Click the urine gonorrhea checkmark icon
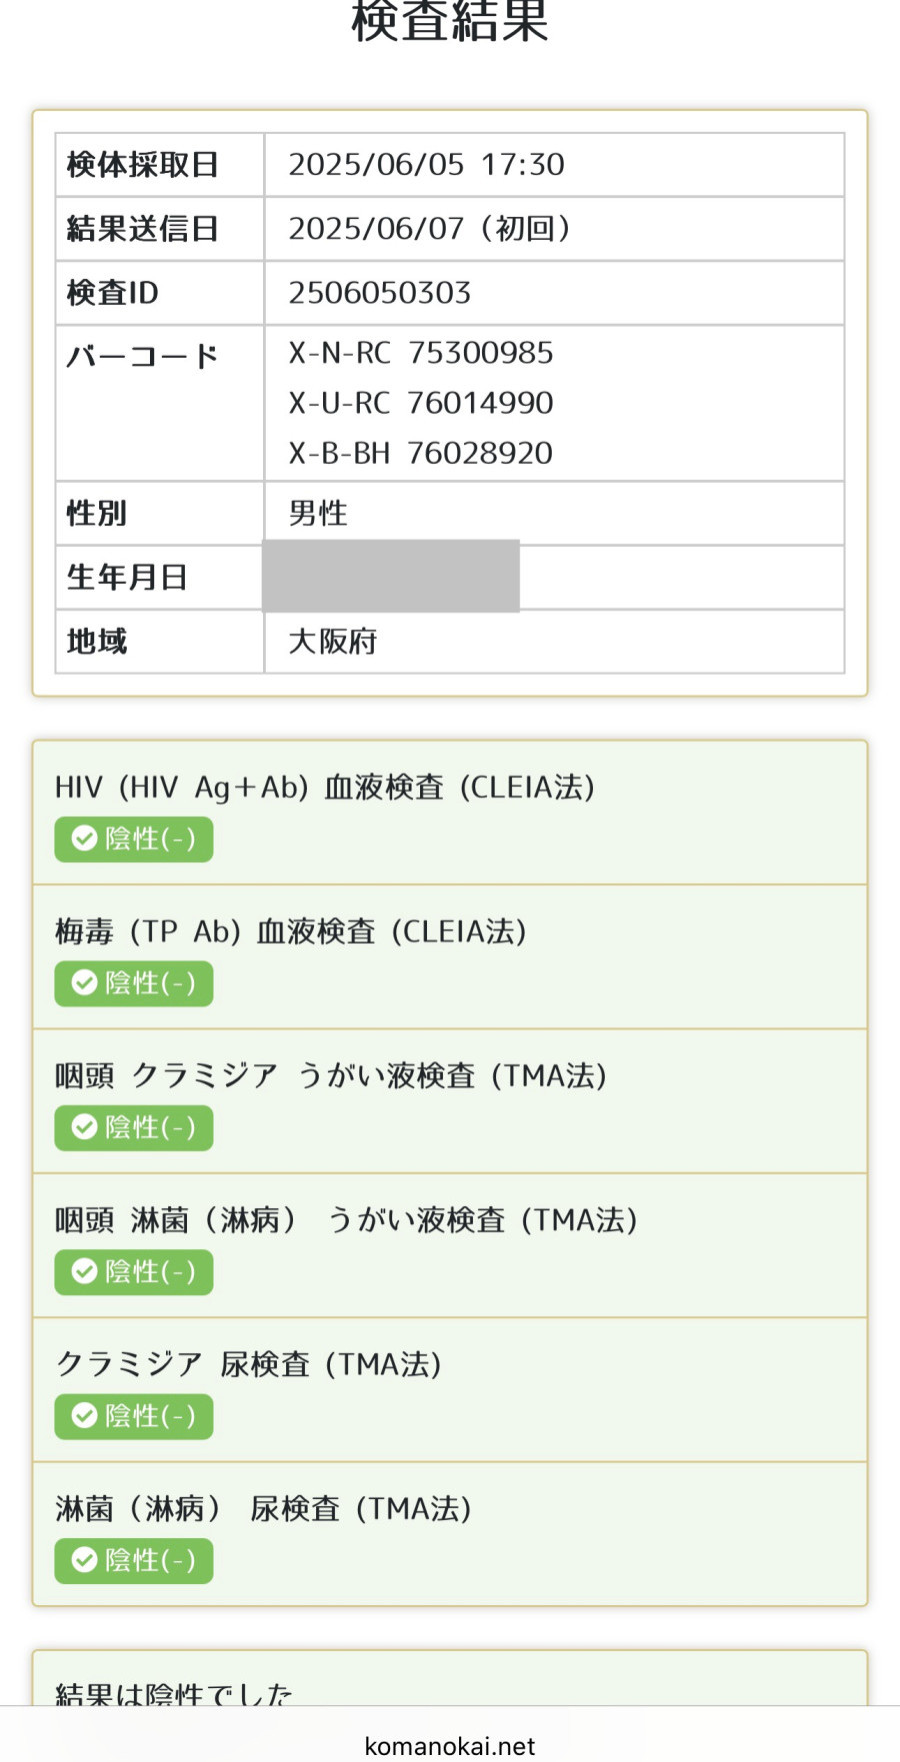Screen dimensions: 900x1762 tap(85, 1560)
